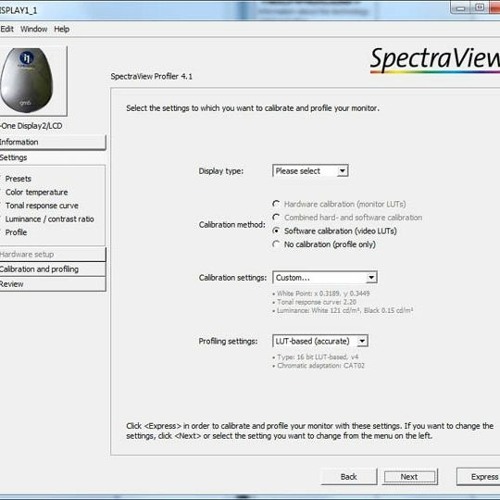Screen dimensions: 500x500
Task: Open the Window menu
Action: pyautogui.click(x=34, y=29)
